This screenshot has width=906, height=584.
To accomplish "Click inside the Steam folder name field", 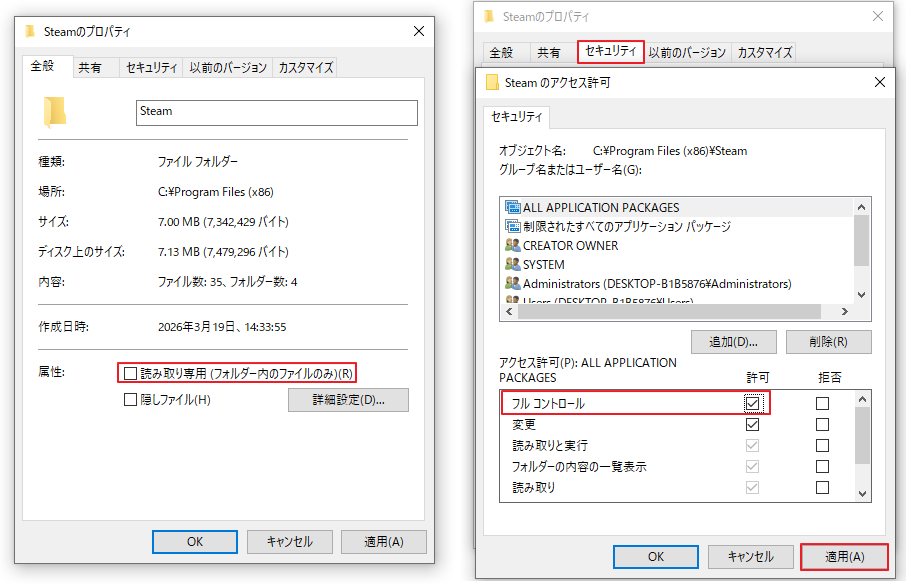I will point(276,112).
